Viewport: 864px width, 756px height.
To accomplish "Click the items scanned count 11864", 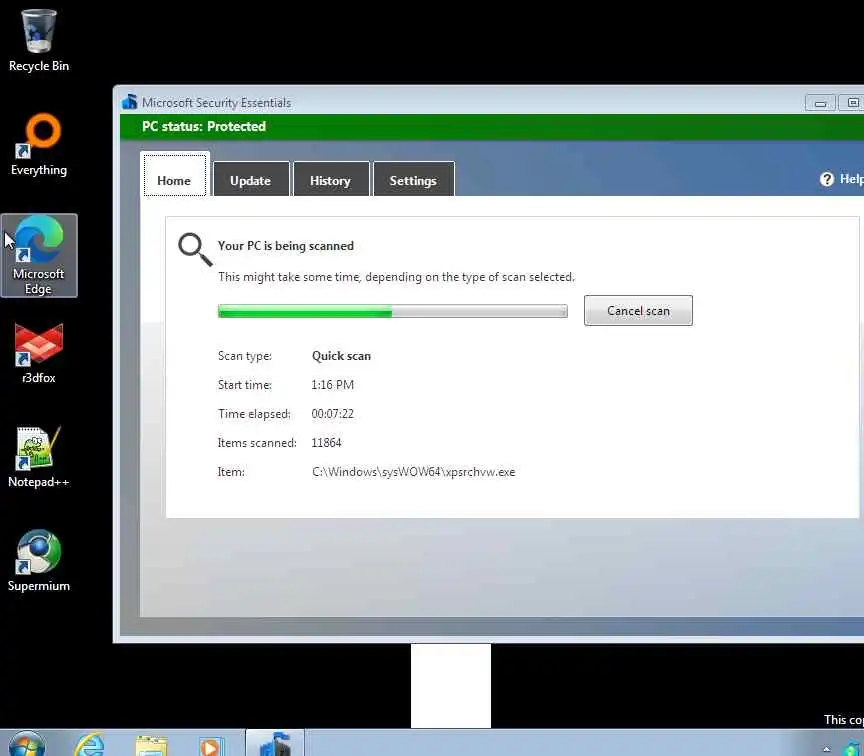I will tap(326, 442).
